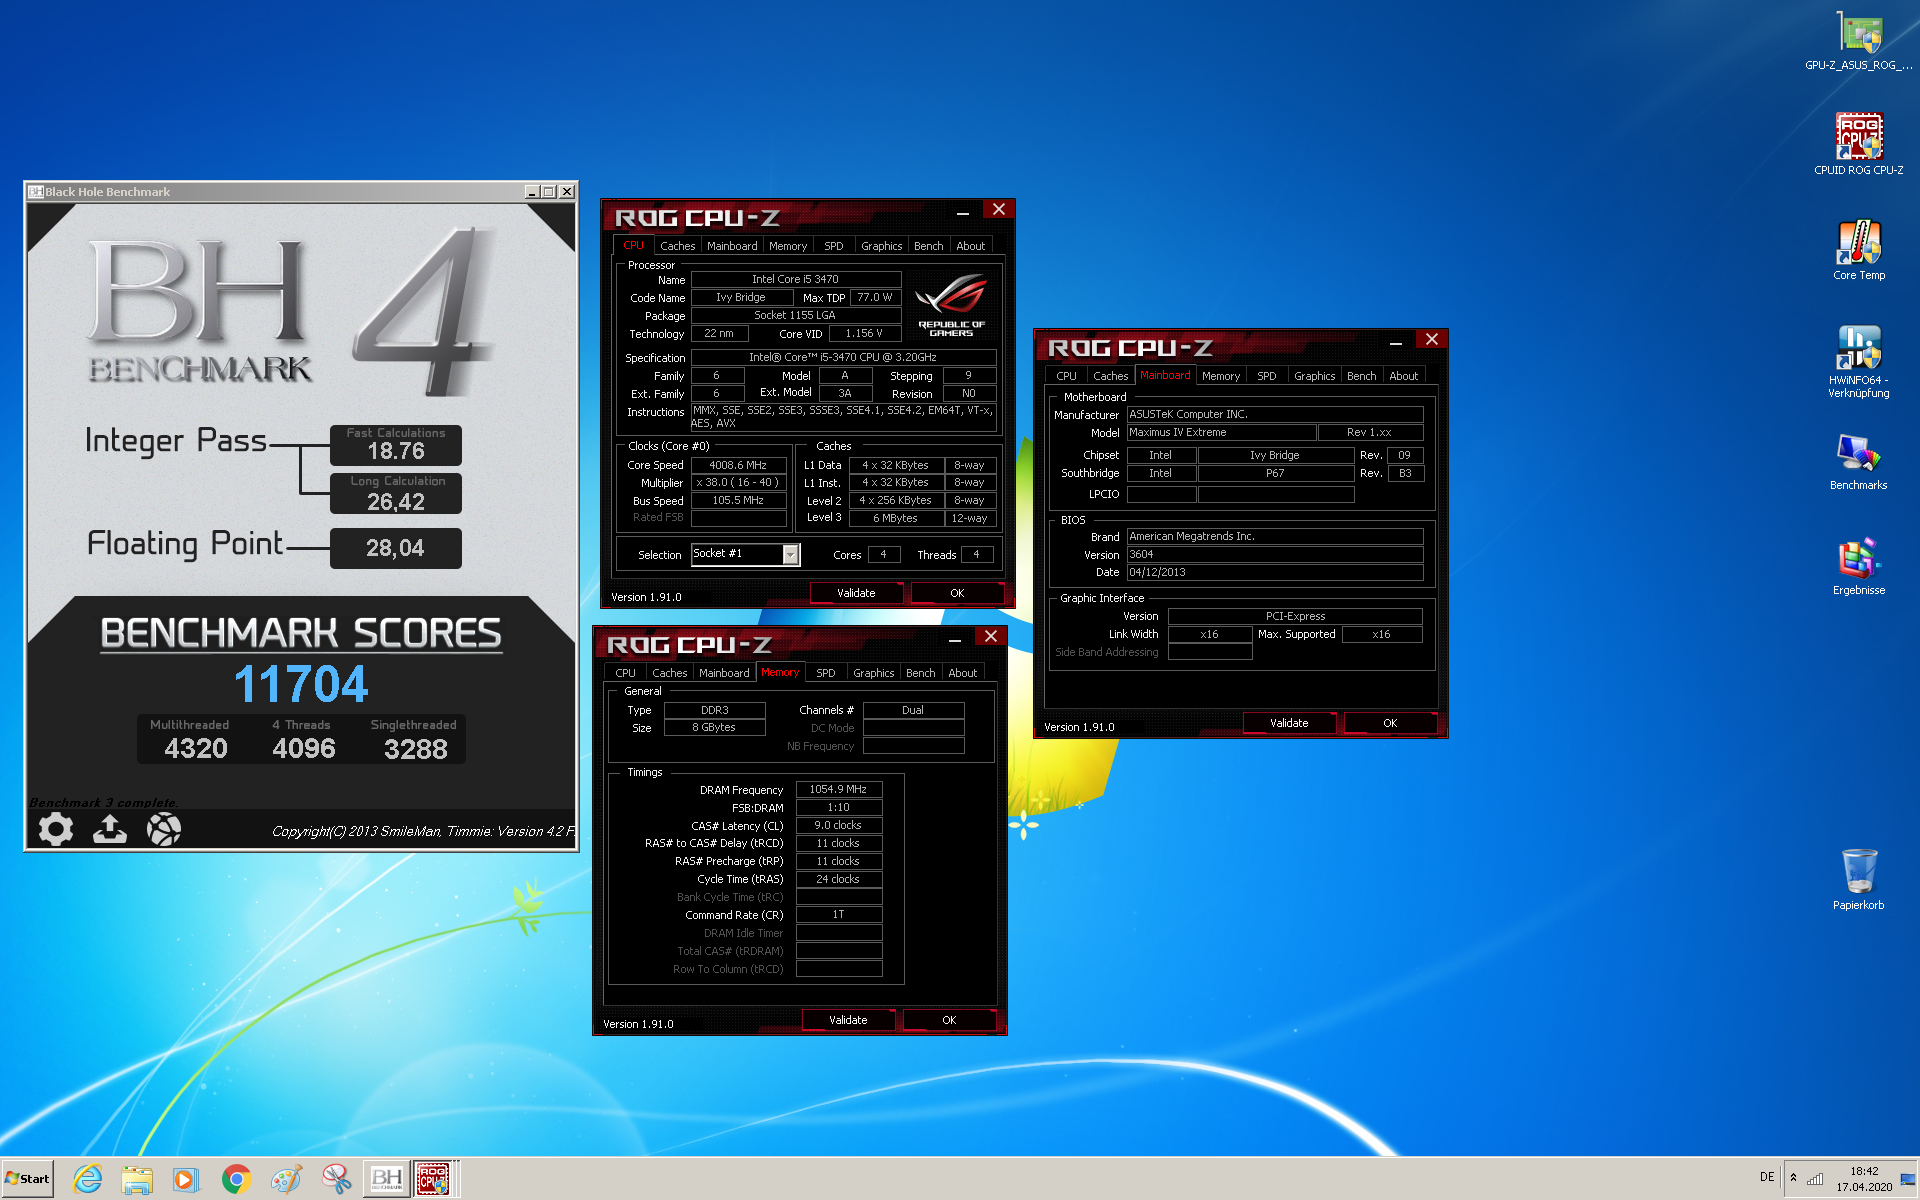The image size is (1920, 1200).
Task: Open Paint from the taskbar
Action: pyautogui.click(x=286, y=1179)
